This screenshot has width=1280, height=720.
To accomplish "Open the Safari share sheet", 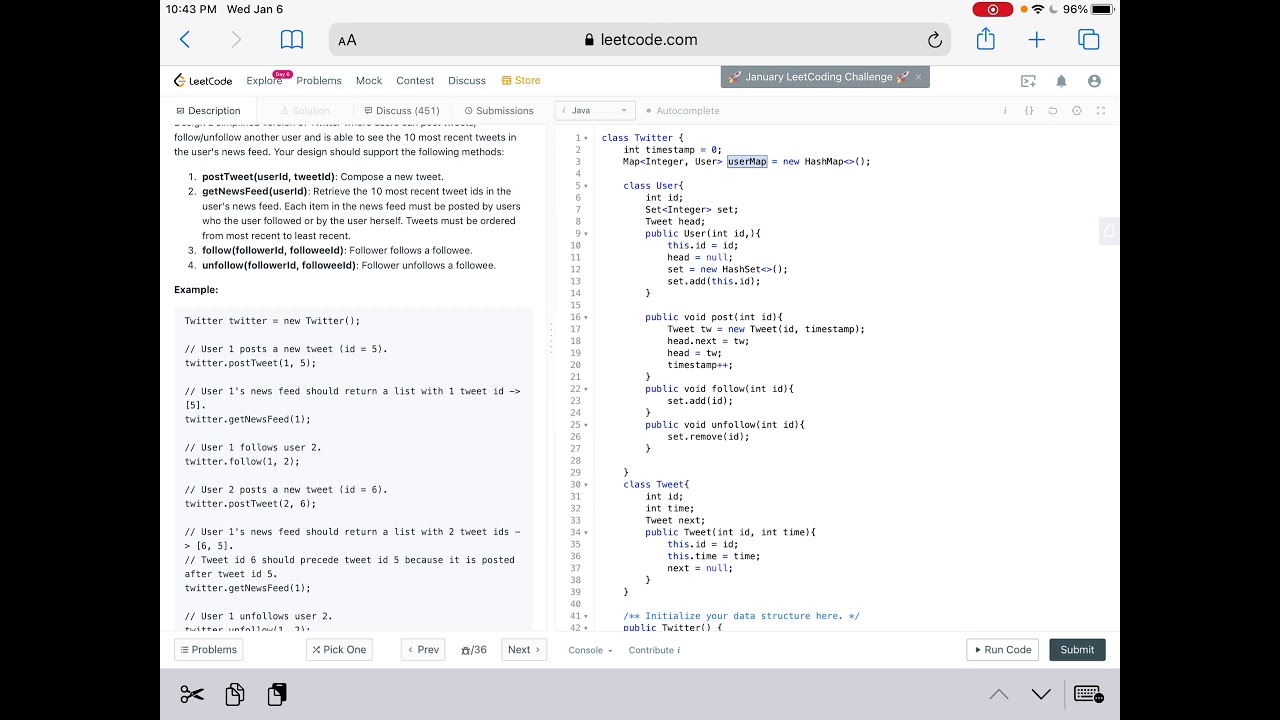I will click(986, 39).
